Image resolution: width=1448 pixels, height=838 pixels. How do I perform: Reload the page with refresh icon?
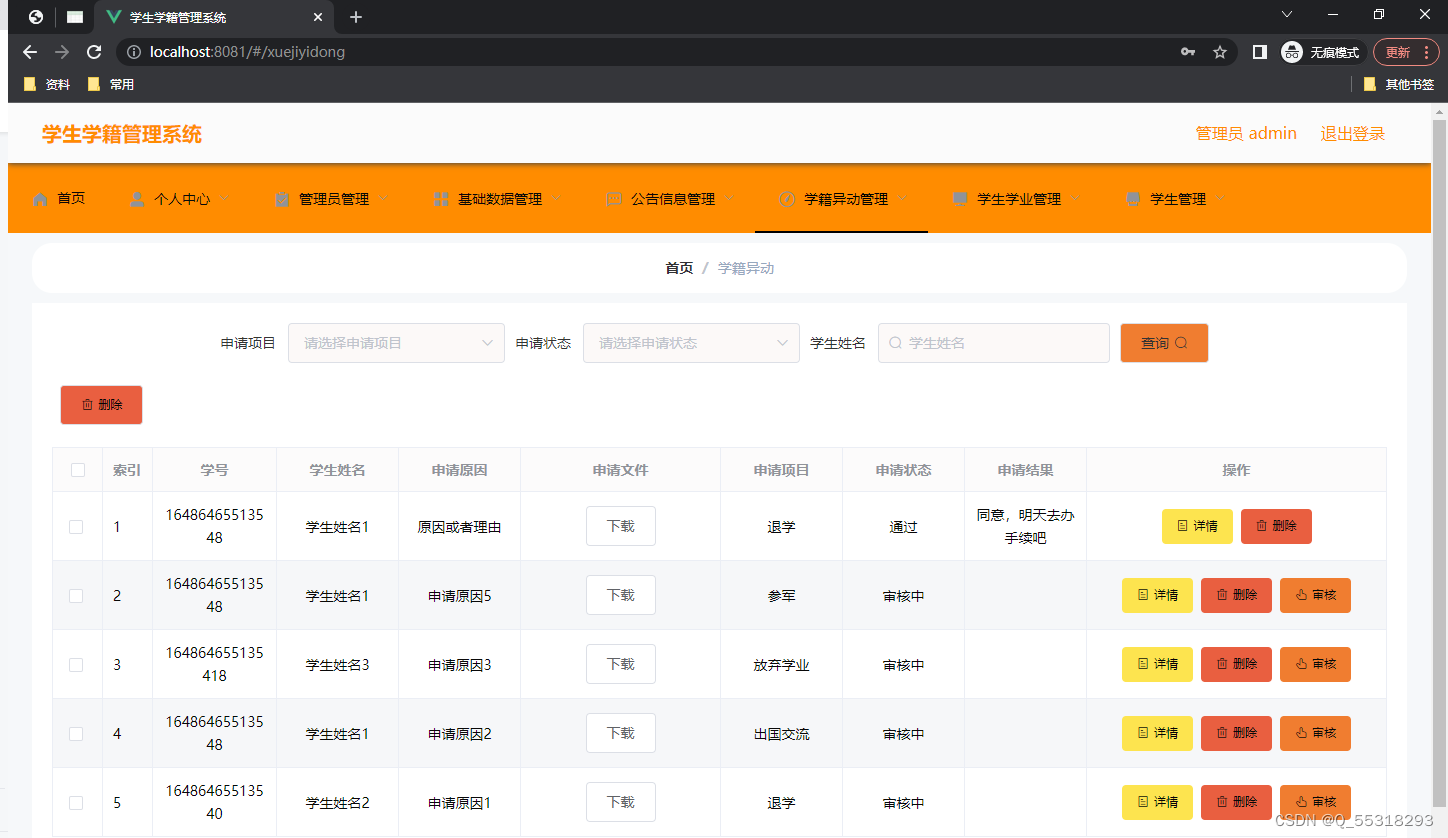tap(94, 52)
